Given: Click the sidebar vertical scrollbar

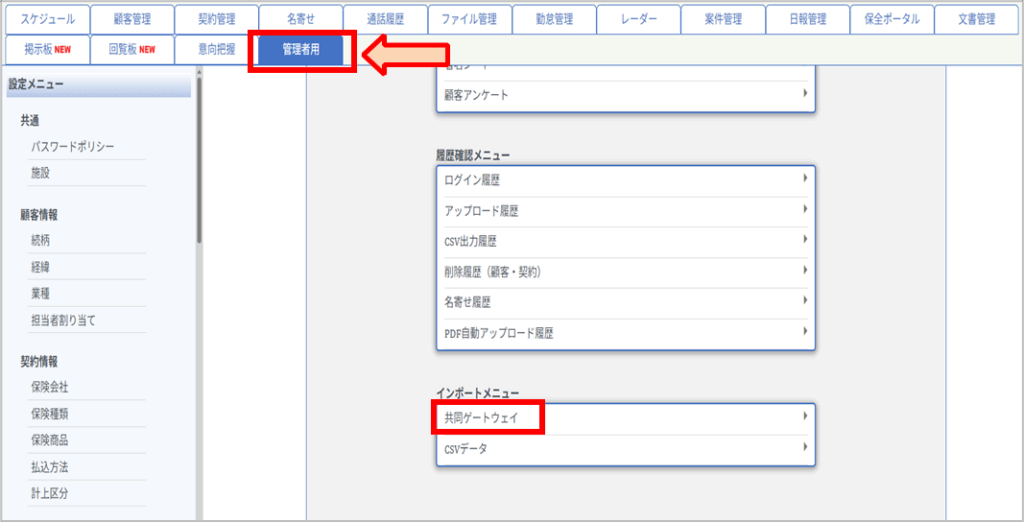Looking at the screenshot, I should (x=199, y=160).
